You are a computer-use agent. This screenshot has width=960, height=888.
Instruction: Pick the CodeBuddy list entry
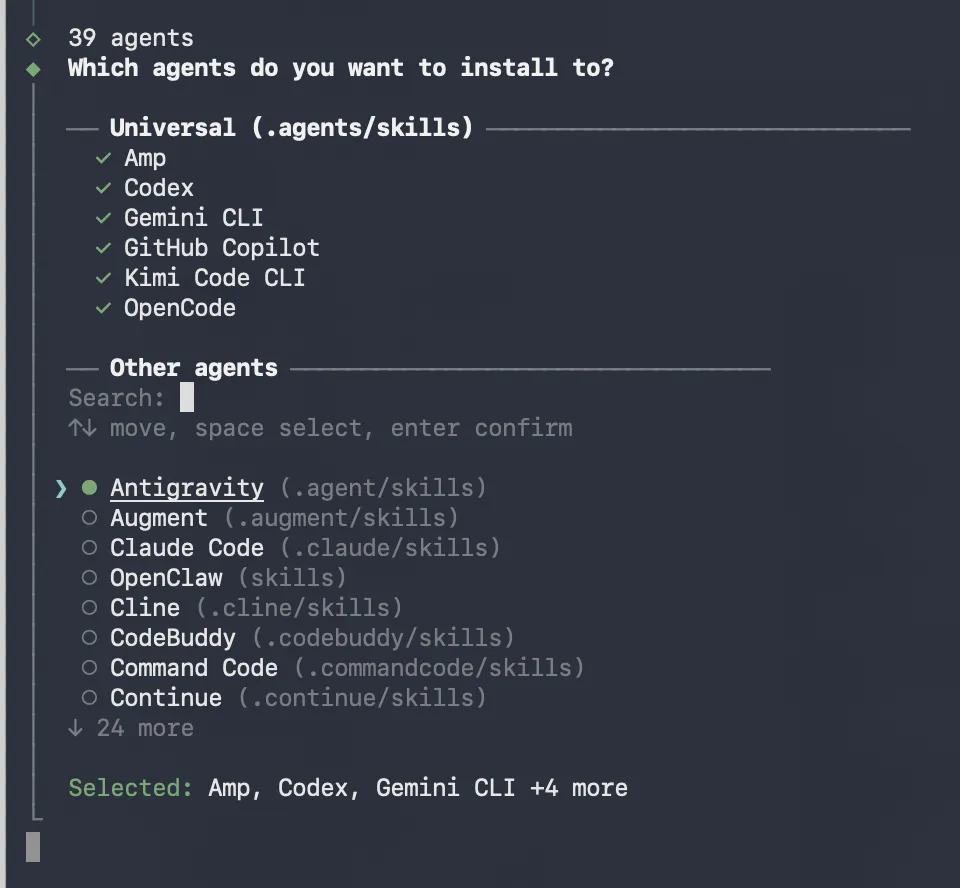pyautogui.click(x=173, y=638)
